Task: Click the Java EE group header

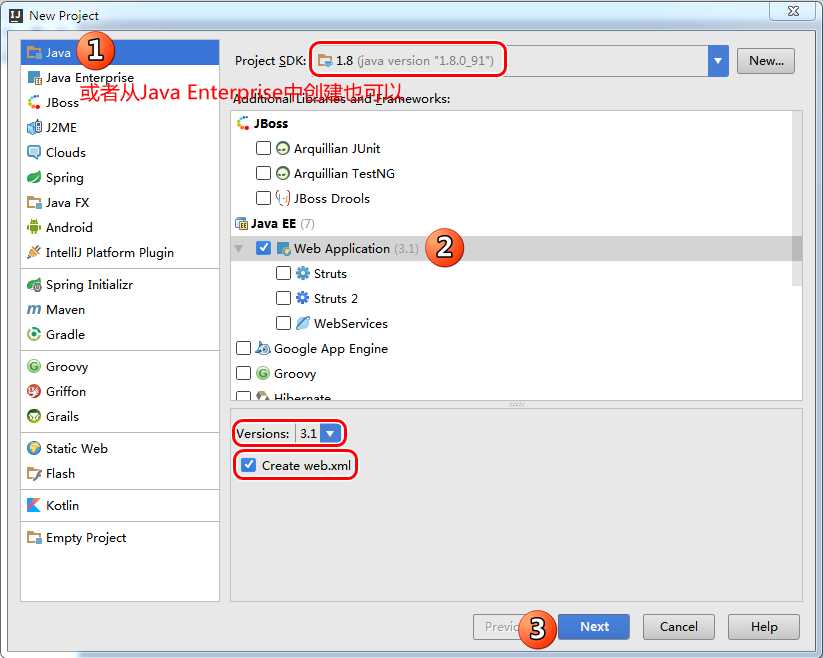Action: point(273,224)
